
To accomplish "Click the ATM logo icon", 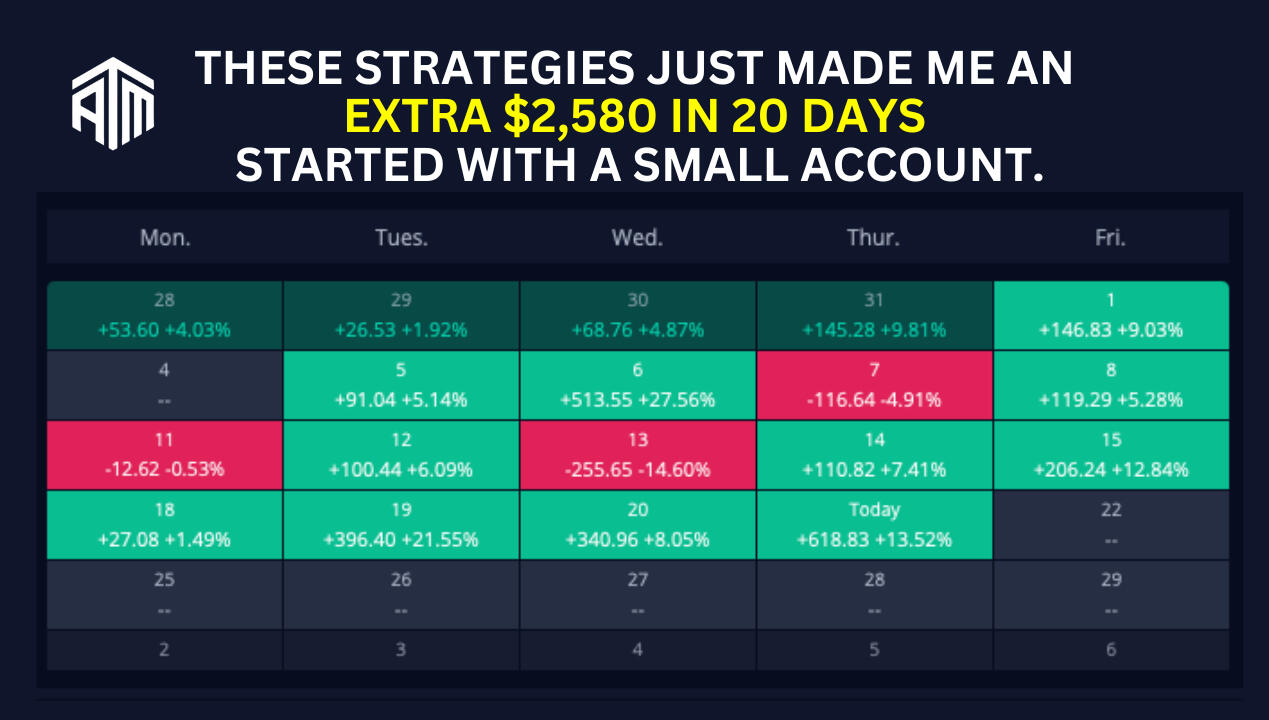I will tap(113, 104).
